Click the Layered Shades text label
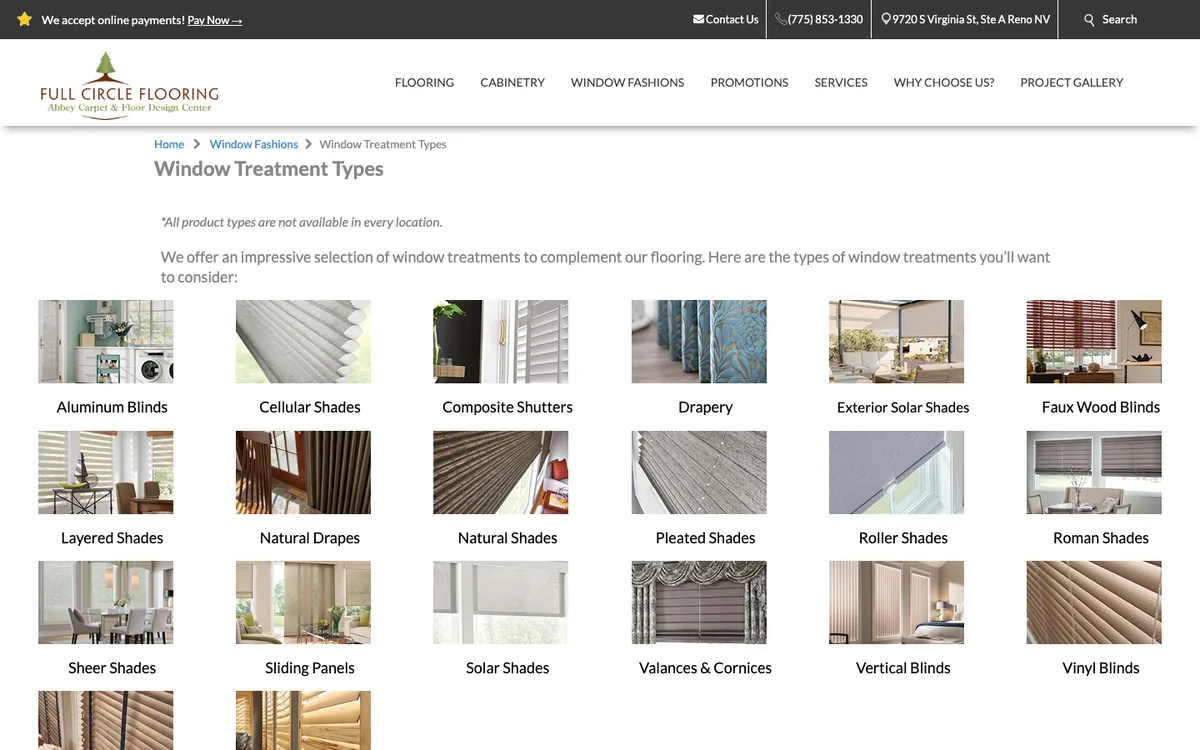The image size is (1200, 750). 112,538
